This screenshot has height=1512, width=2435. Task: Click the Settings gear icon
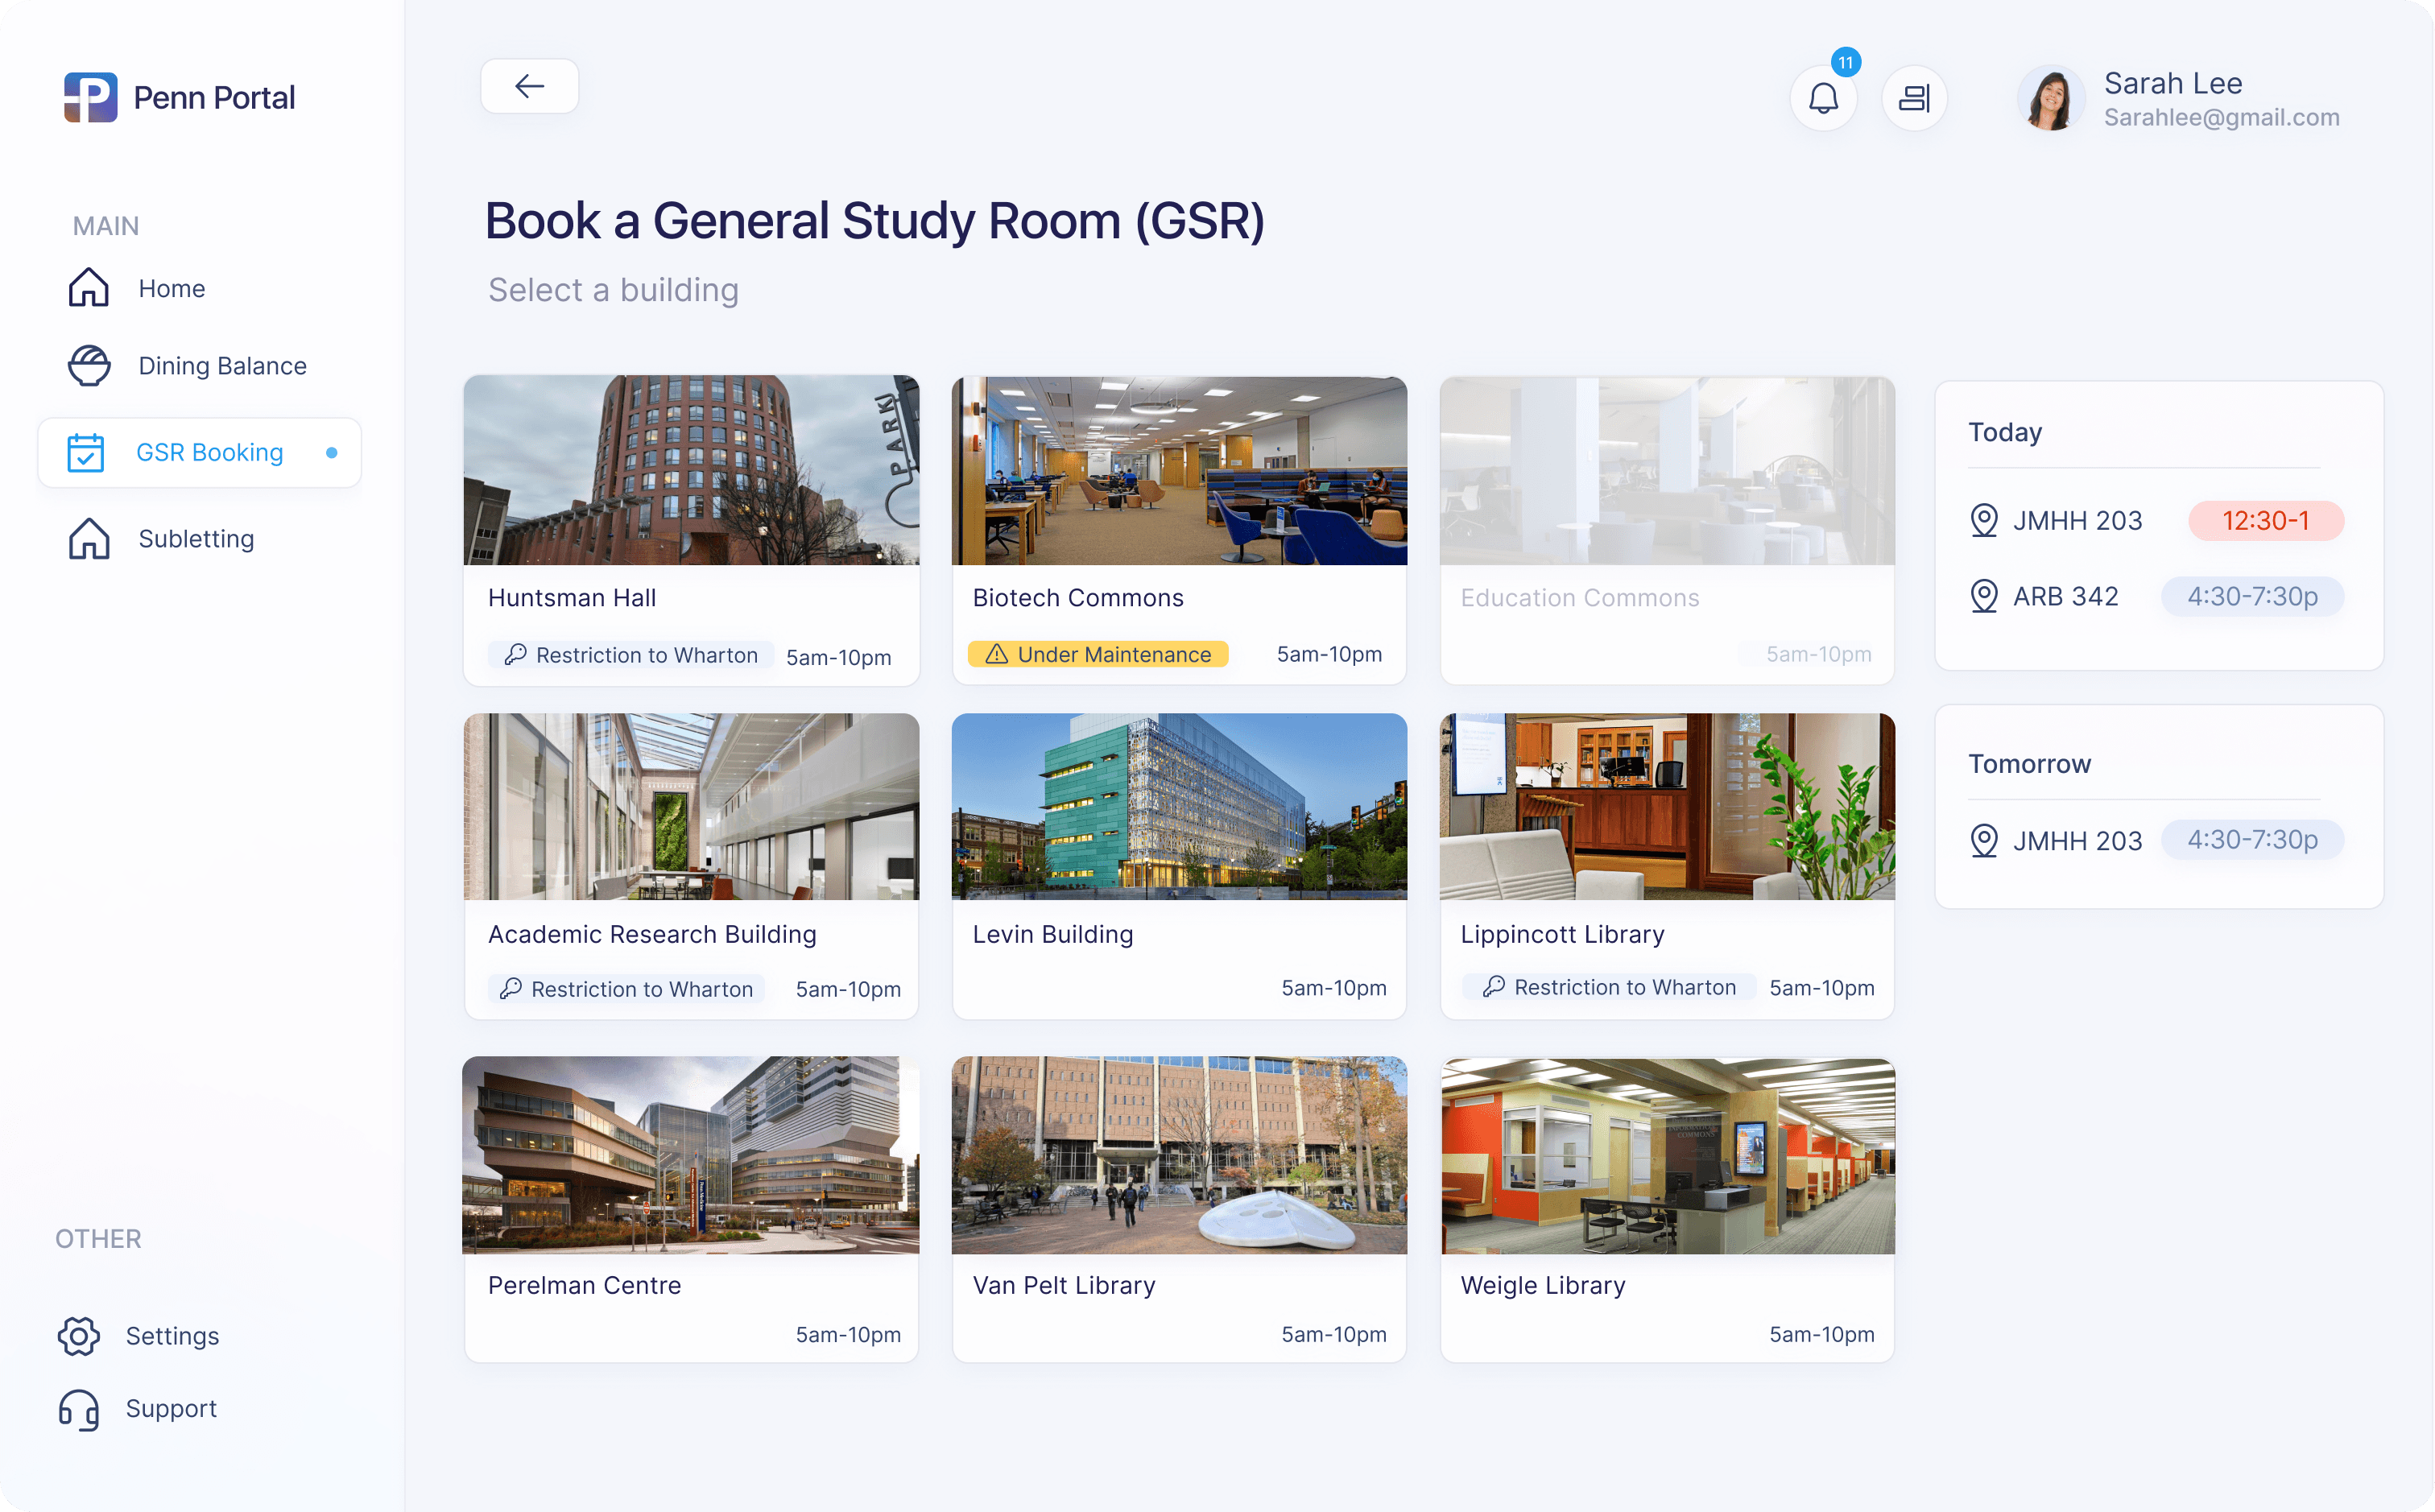point(79,1335)
